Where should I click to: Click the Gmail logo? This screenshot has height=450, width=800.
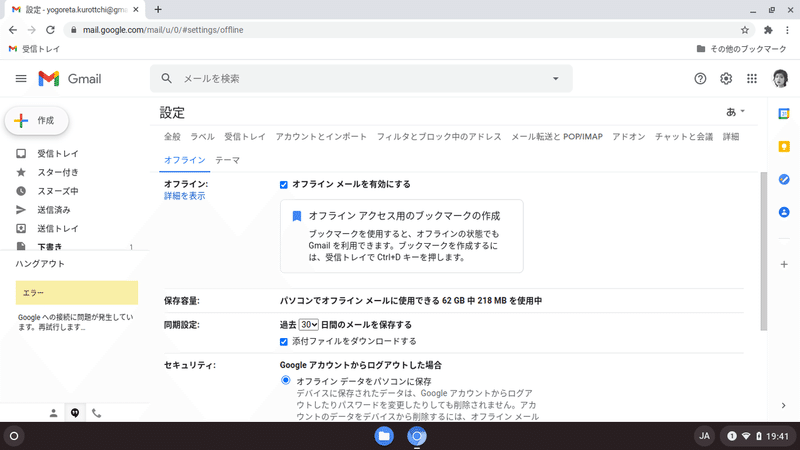70,79
